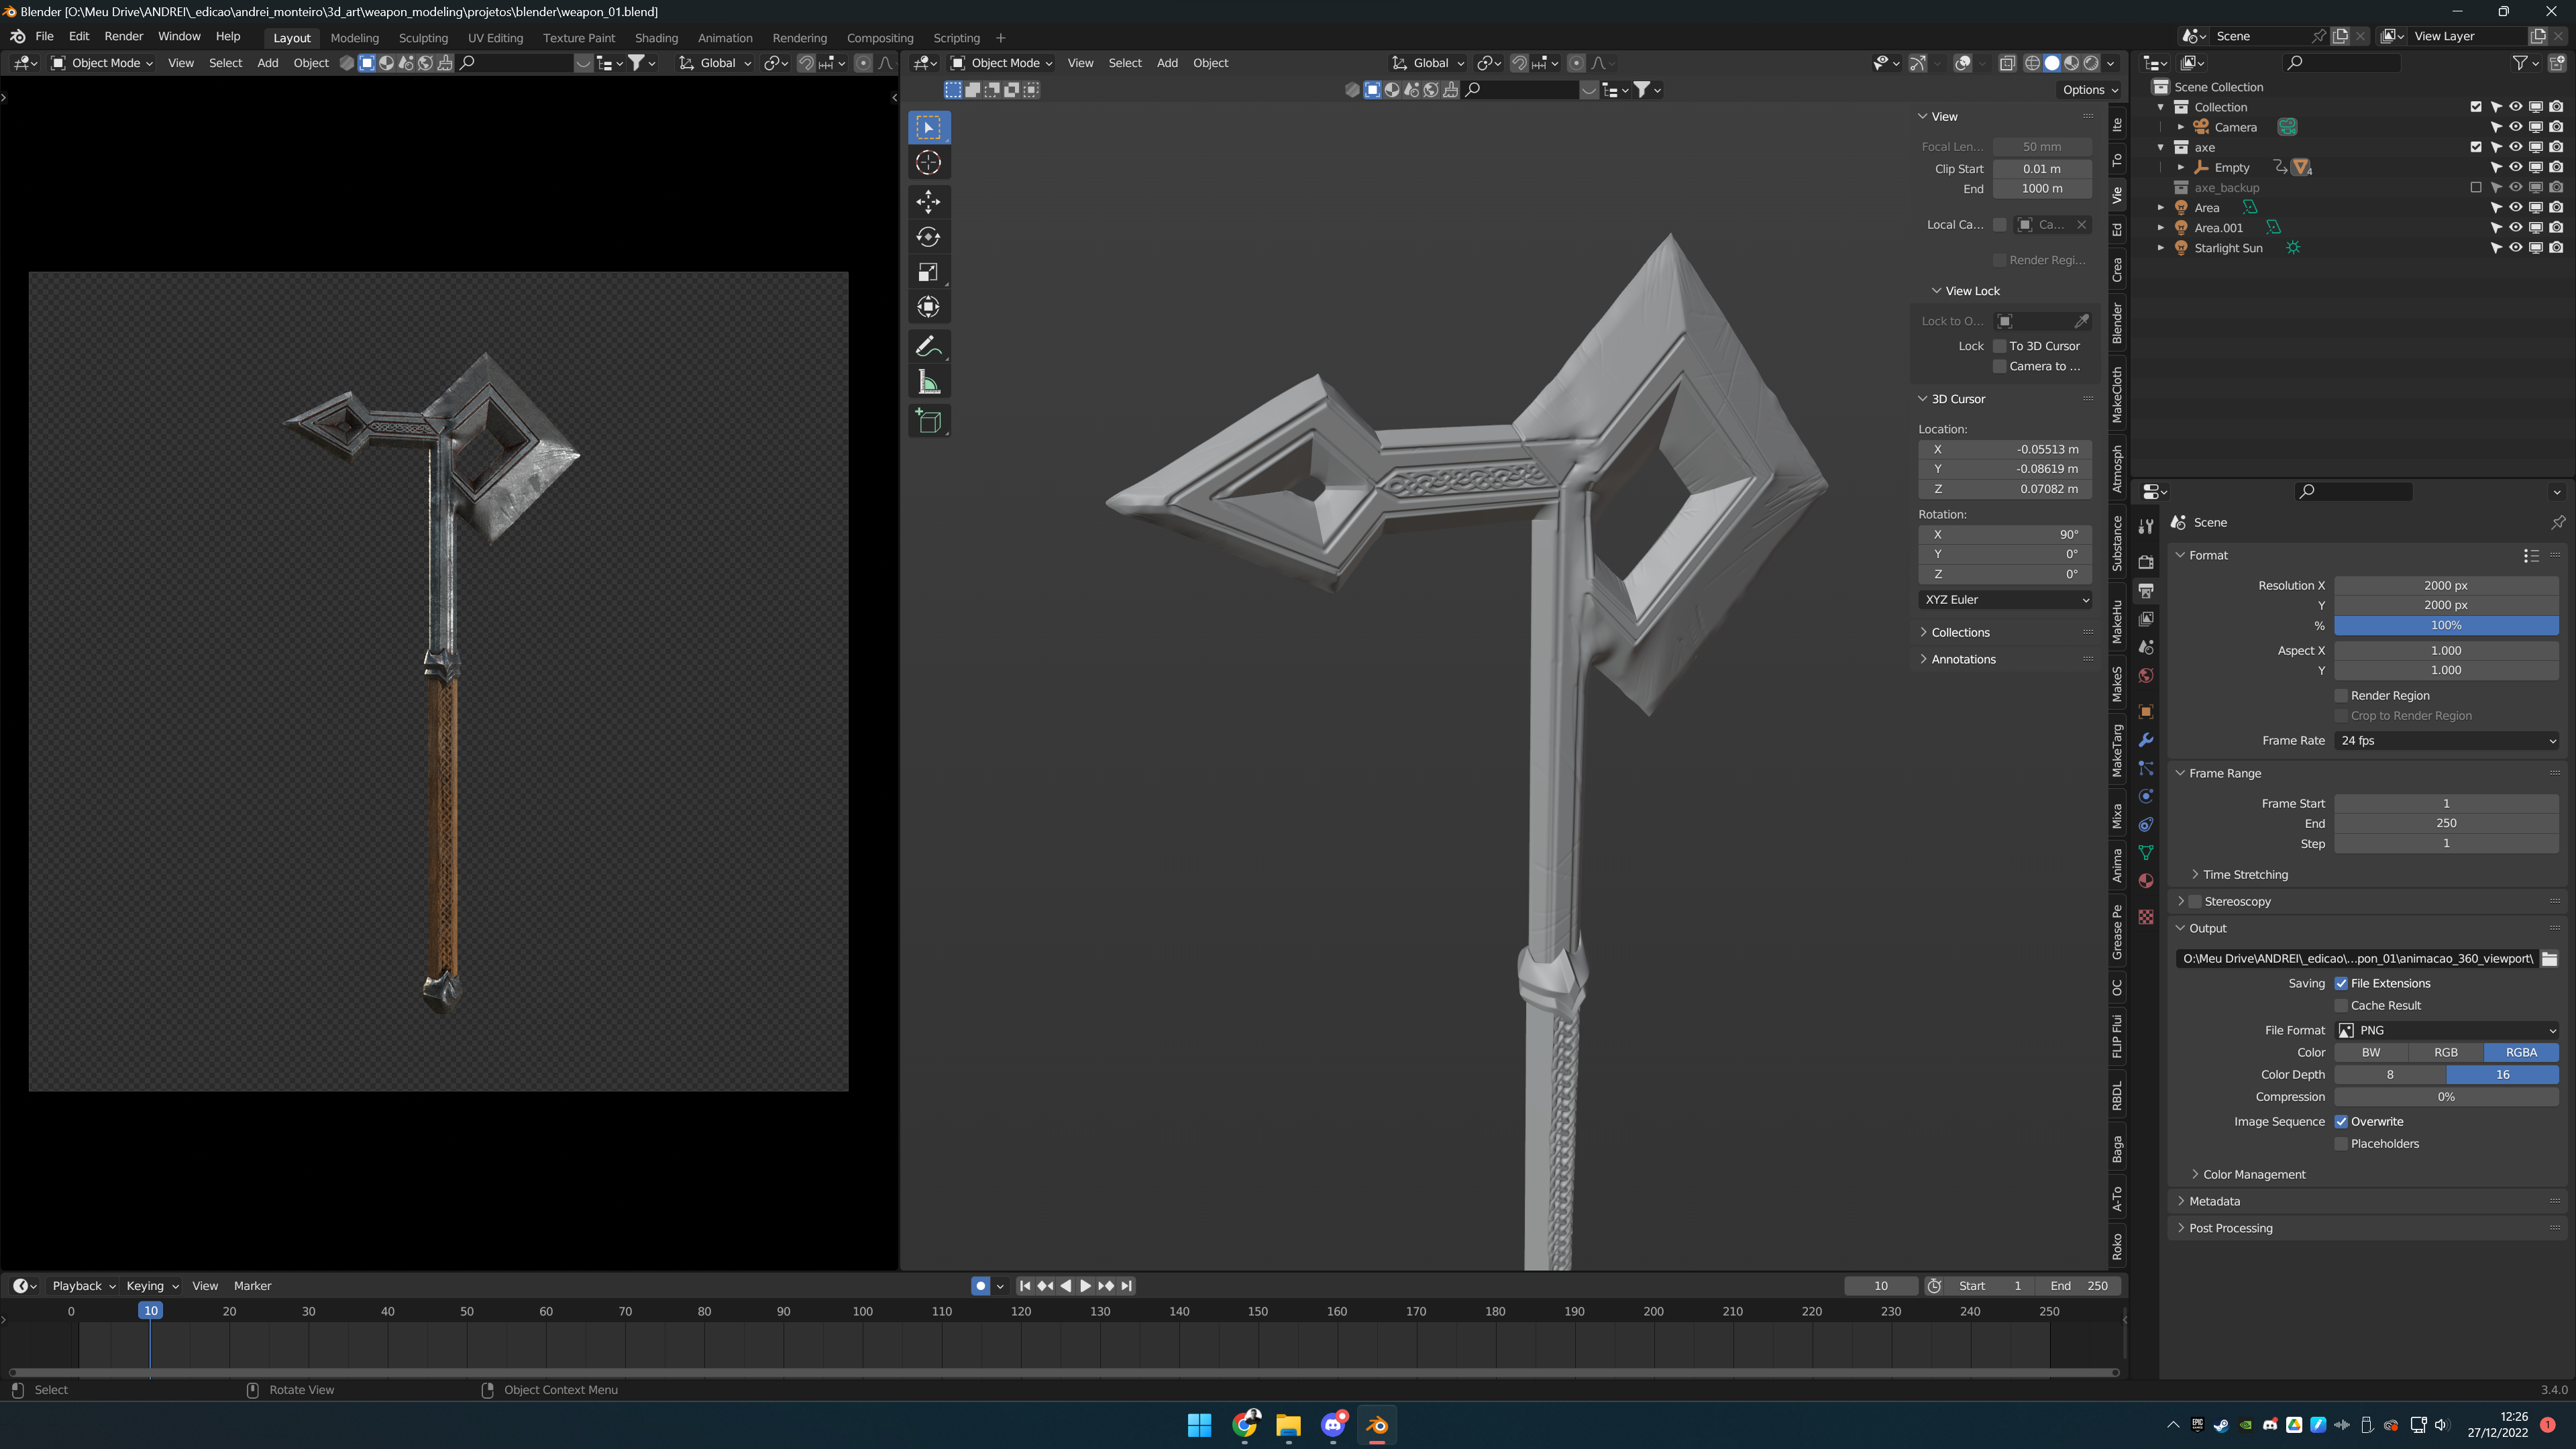The width and height of the screenshot is (2576, 1449).
Task: Set color mode to RGB
Action: pyautogui.click(x=2446, y=1053)
